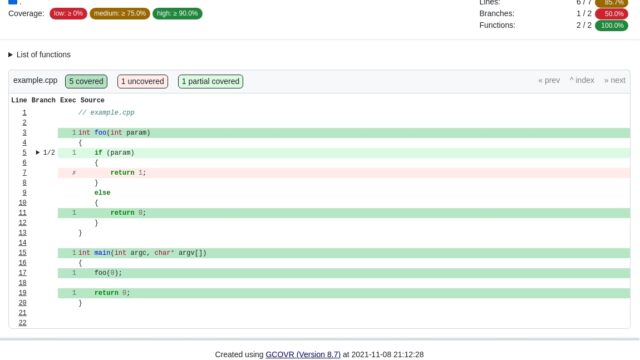This screenshot has width=640, height=360.
Task: Jump to line number 22 anchor
Action: pos(22,322)
